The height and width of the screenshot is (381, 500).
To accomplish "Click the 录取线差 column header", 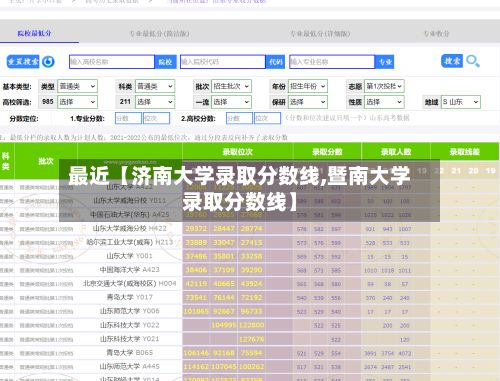I will pos(464,152).
